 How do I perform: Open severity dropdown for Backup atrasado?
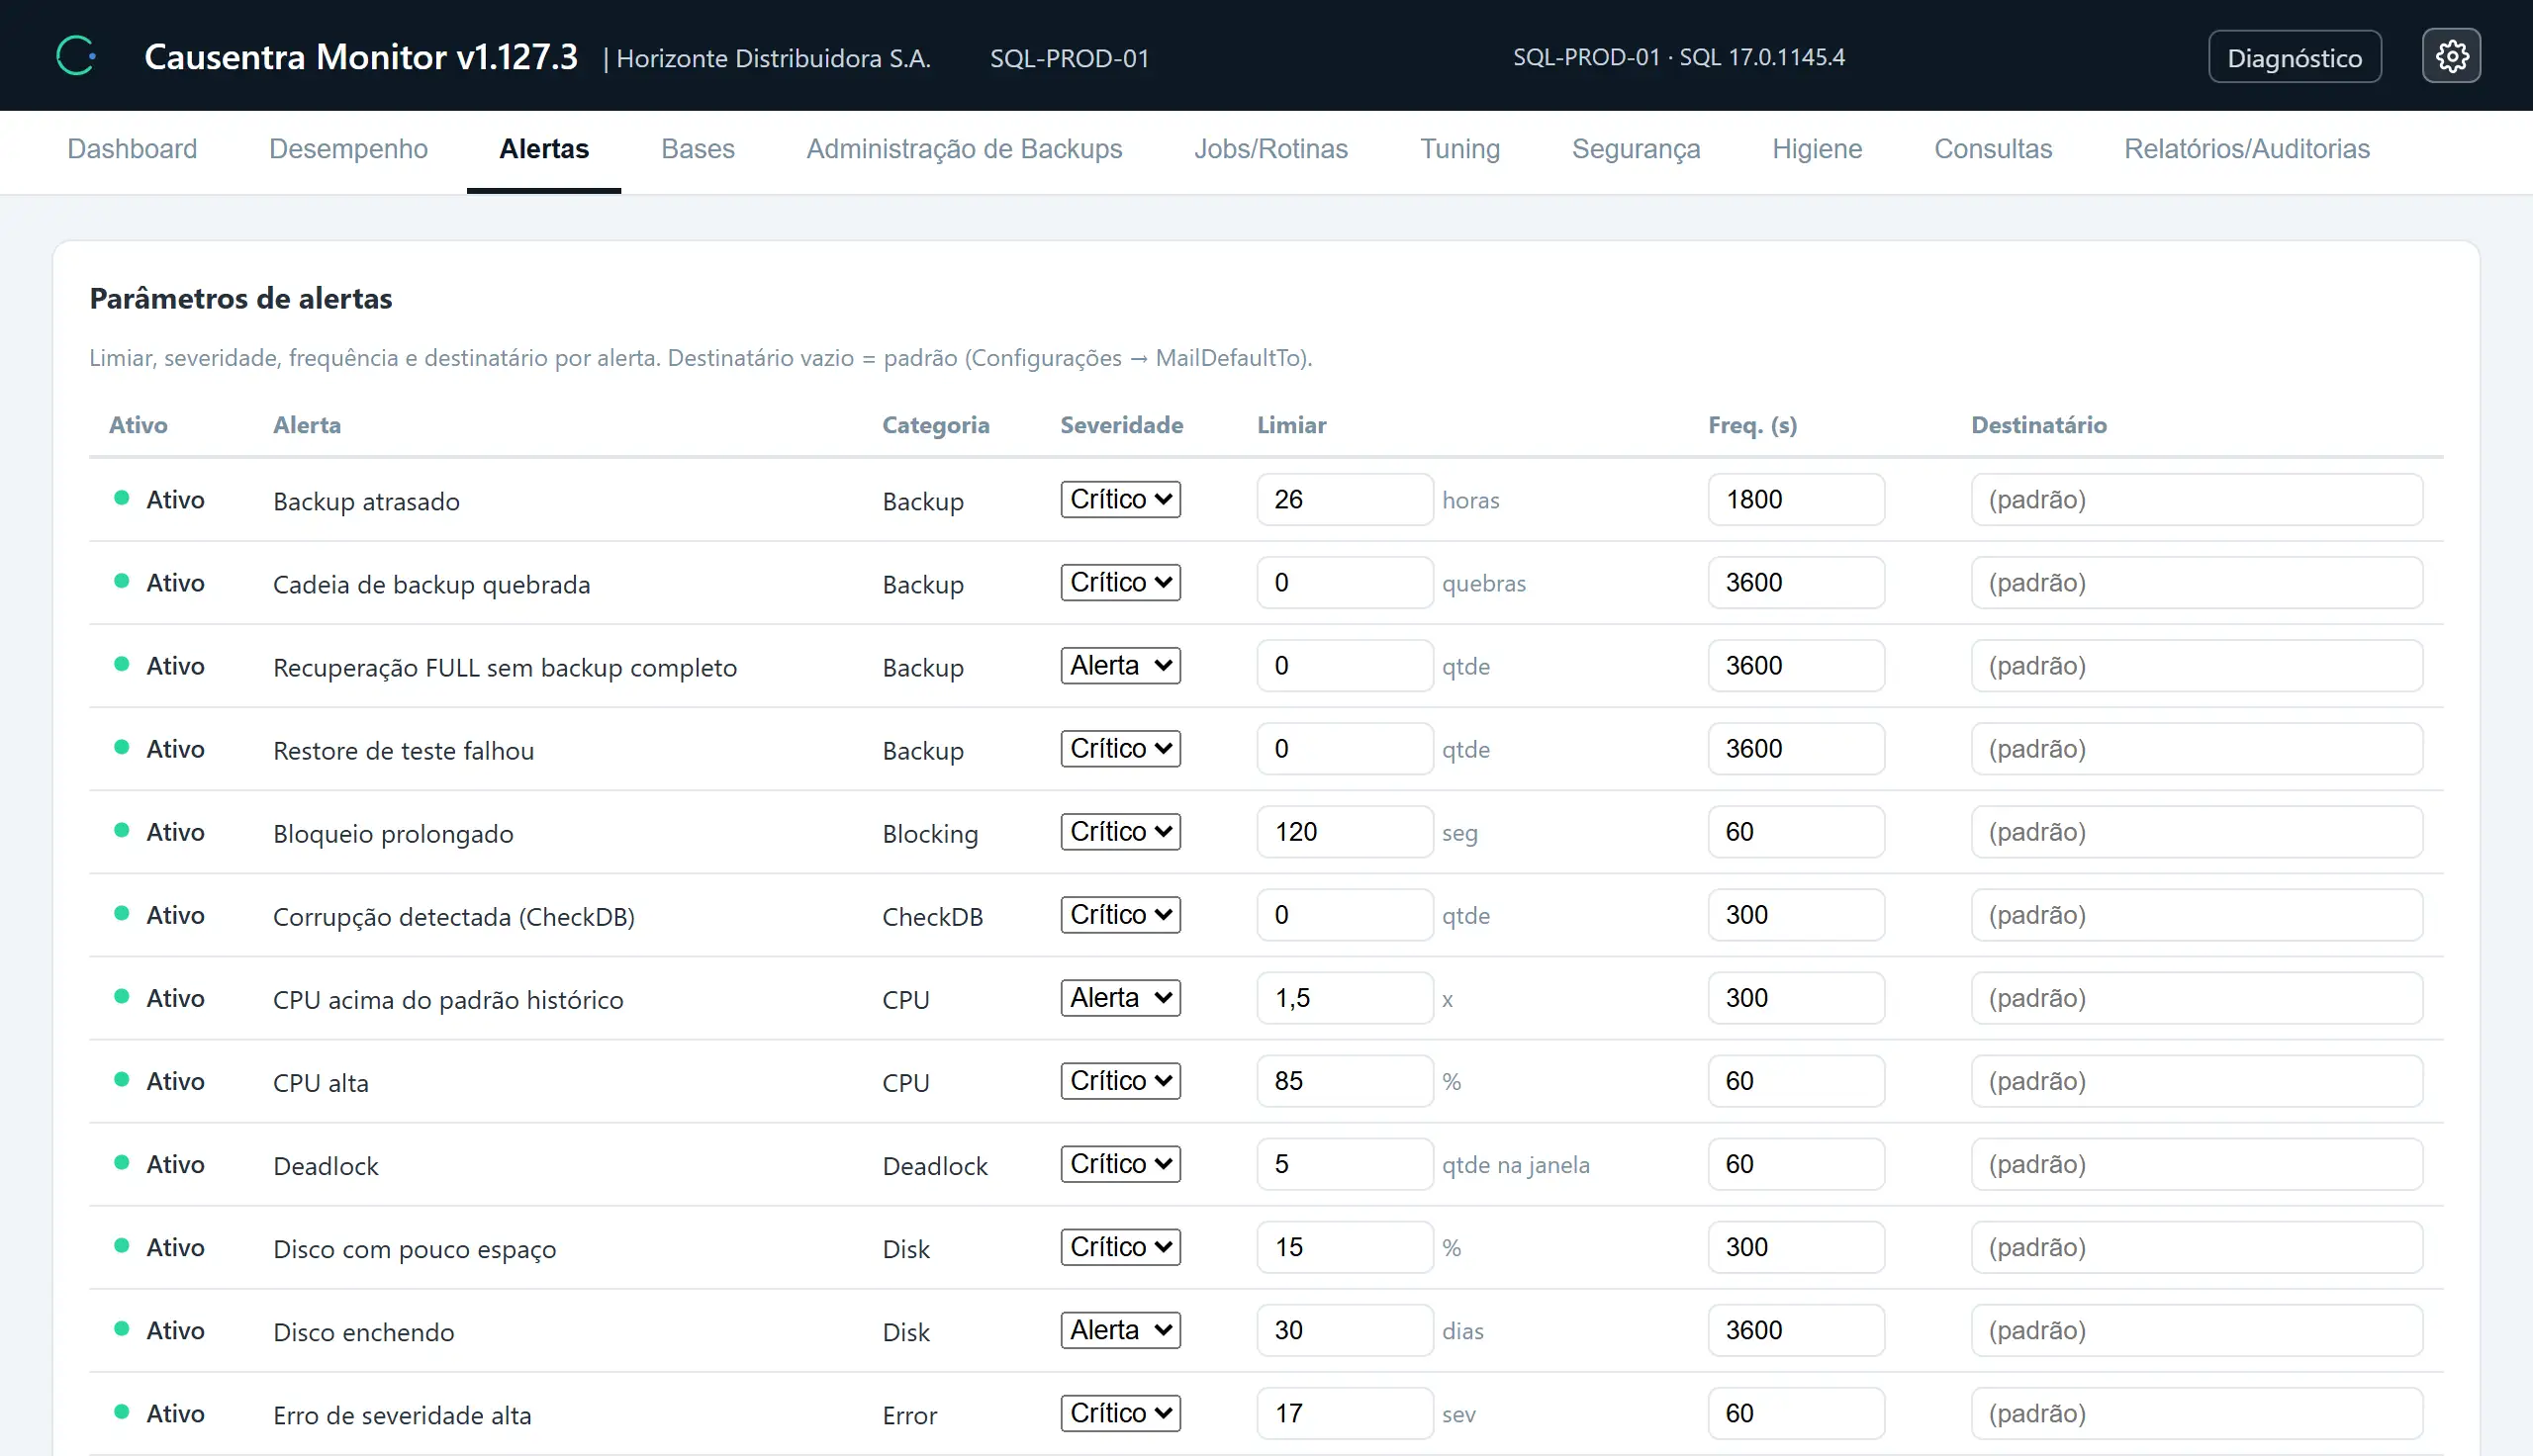[x=1120, y=499]
